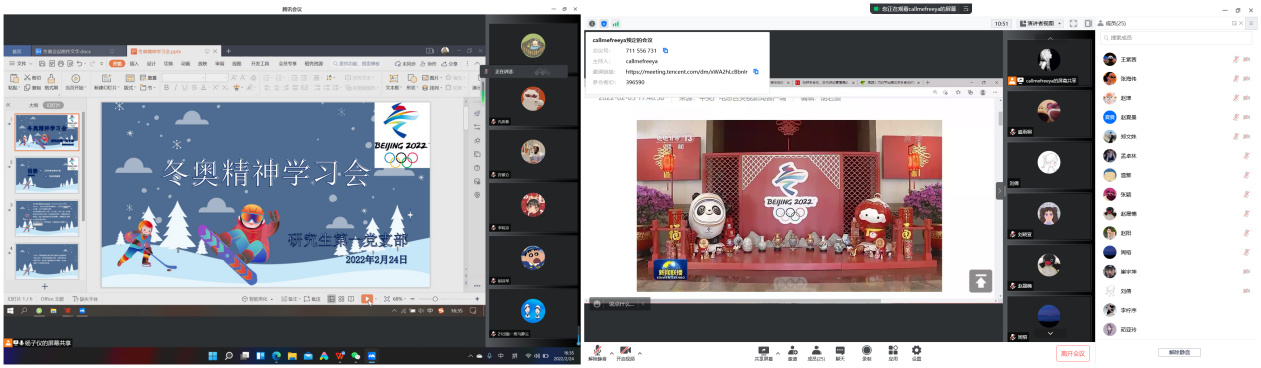The image size is (1261, 368).
Task: Open the screen share button in meeting toolbar
Action: pos(764,353)
